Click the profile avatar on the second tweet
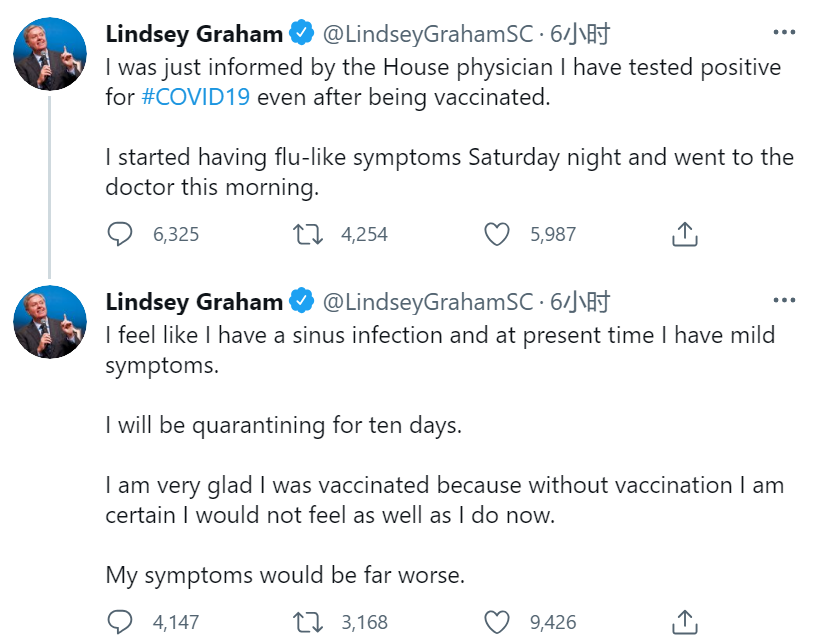The width and height of the screenshot is (815, 644). pyautogui.click(x=50, y=320)
